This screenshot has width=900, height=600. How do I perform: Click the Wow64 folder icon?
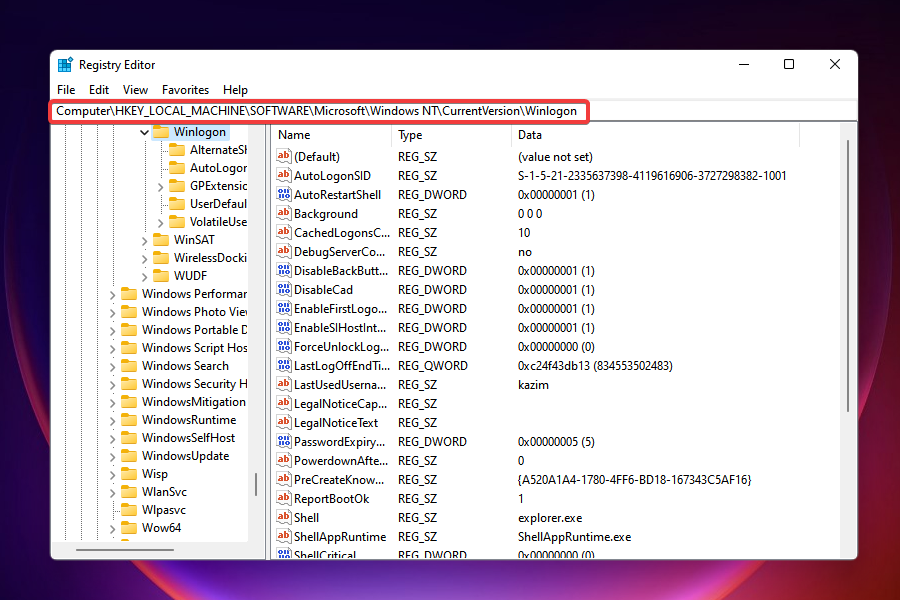(129, 528)
